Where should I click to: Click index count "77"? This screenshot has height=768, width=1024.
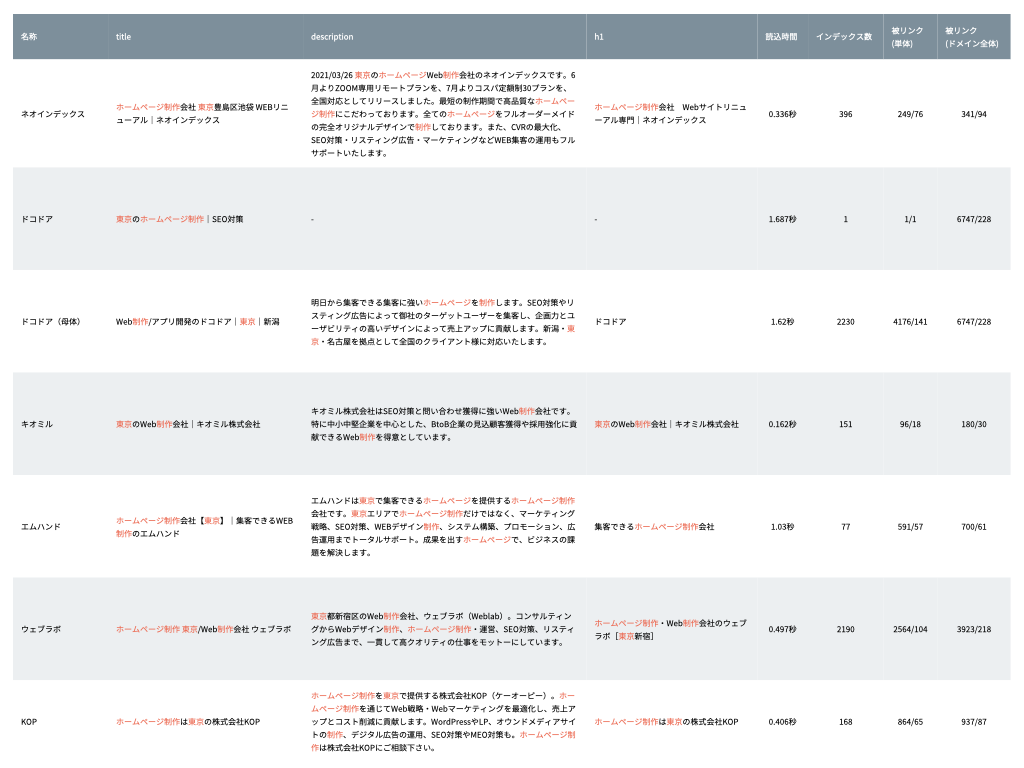(846, 526)
